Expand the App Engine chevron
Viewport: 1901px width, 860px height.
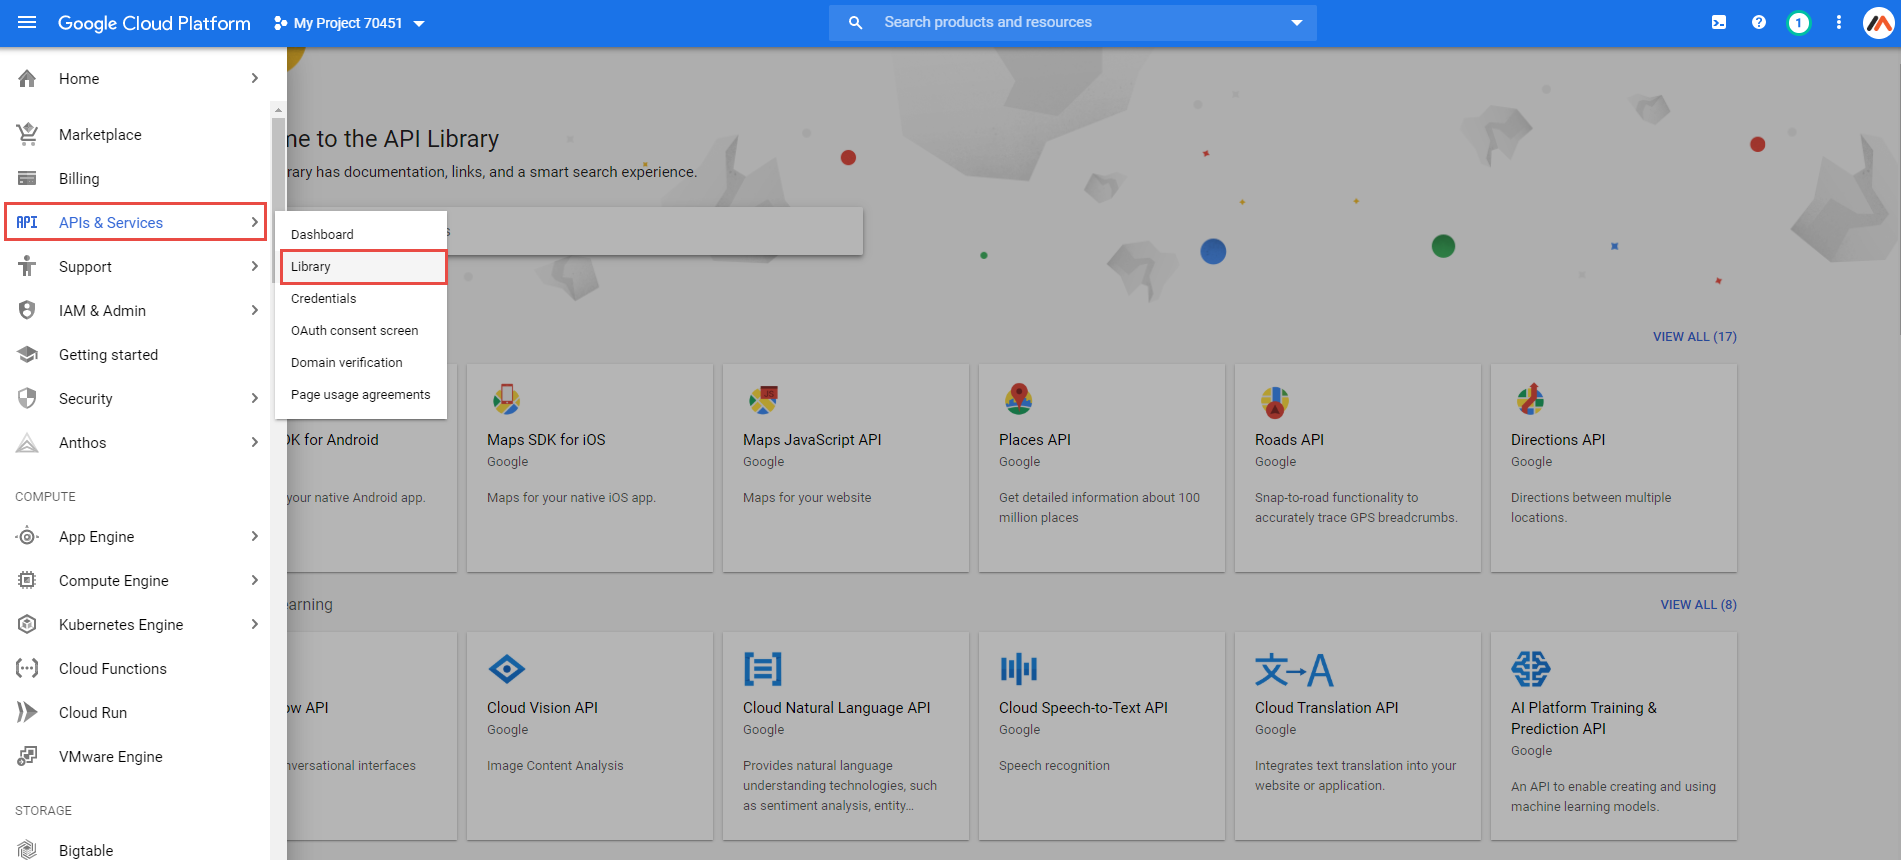[x=255, y=536]
